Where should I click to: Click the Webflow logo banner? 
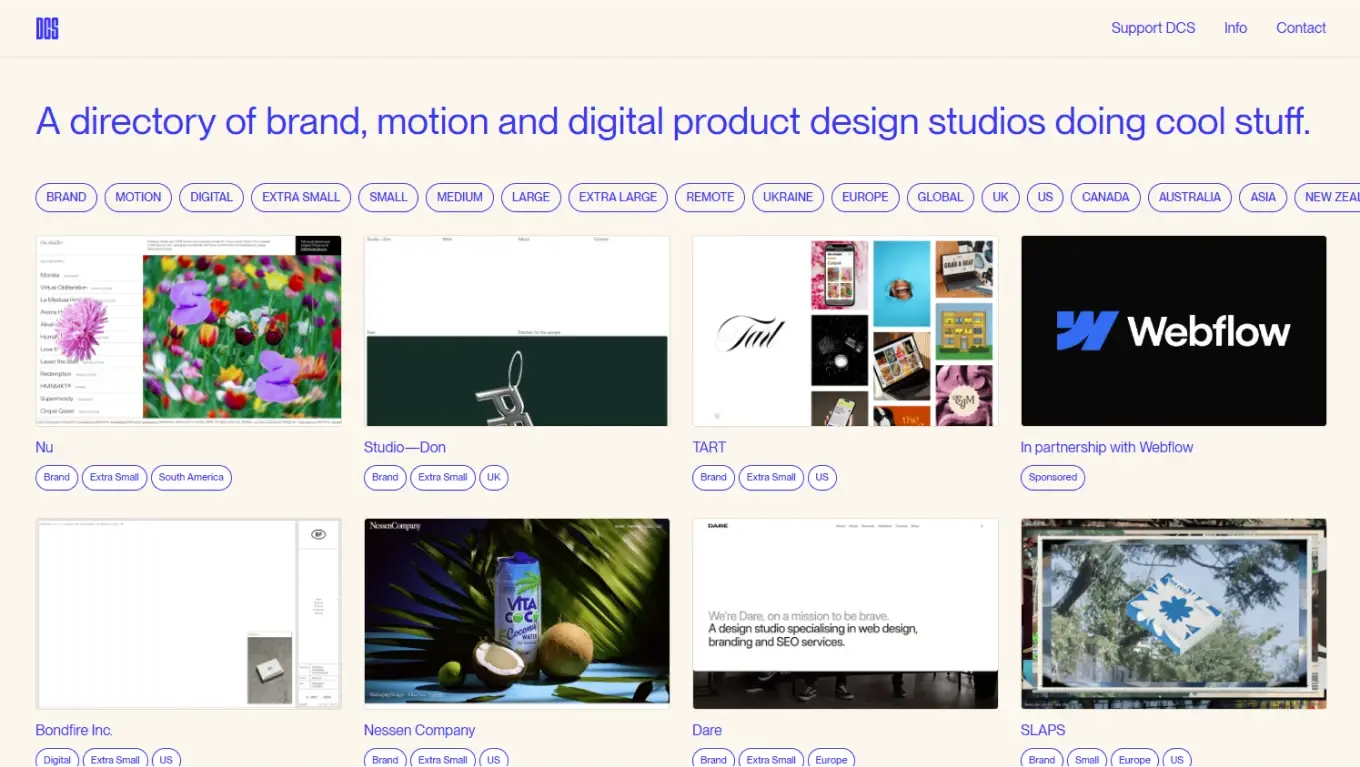tap(1173, 331)
